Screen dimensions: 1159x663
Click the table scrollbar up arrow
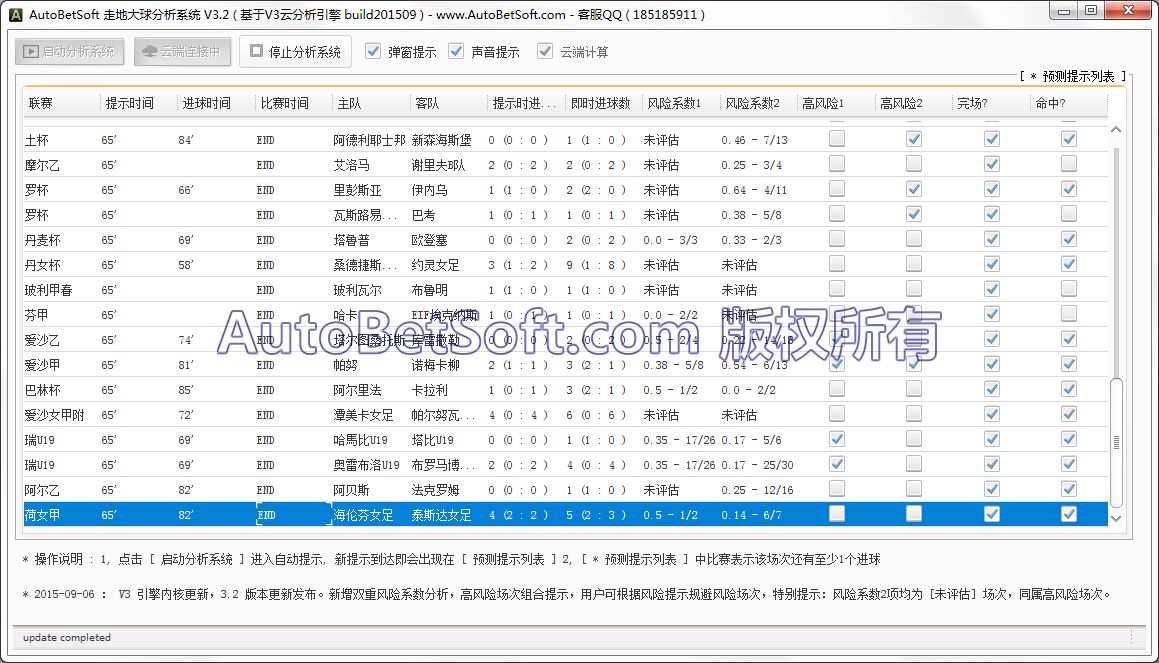pyautogui.click(x=1116, y=129)
